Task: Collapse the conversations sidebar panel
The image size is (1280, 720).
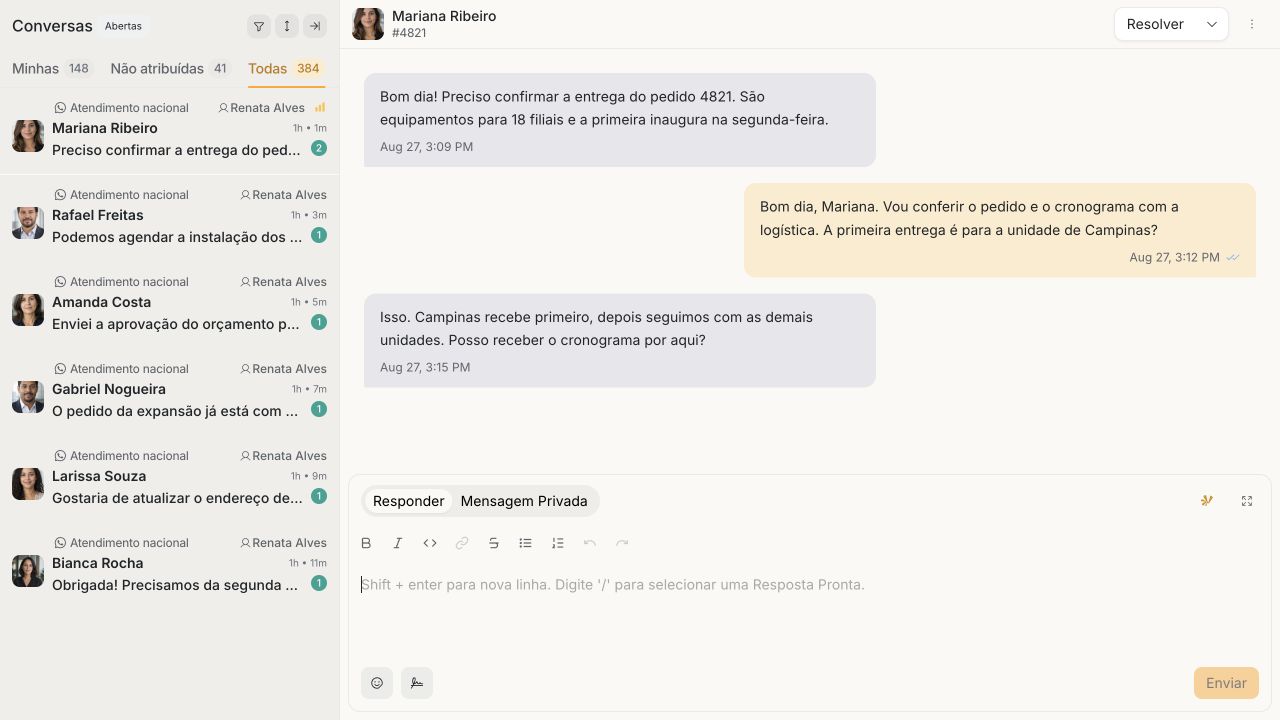Action: pyautogui.click(x=315, y=26)
